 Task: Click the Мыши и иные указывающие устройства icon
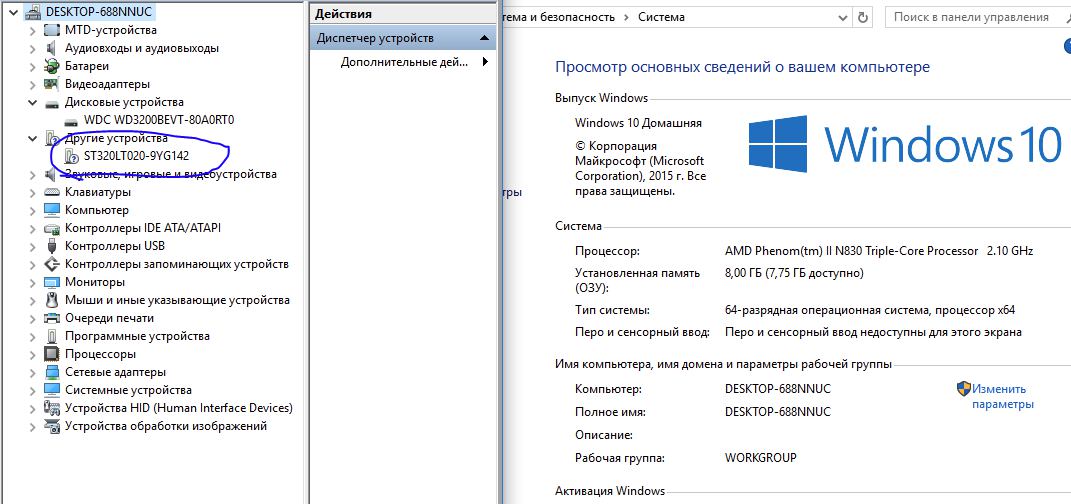52,300
